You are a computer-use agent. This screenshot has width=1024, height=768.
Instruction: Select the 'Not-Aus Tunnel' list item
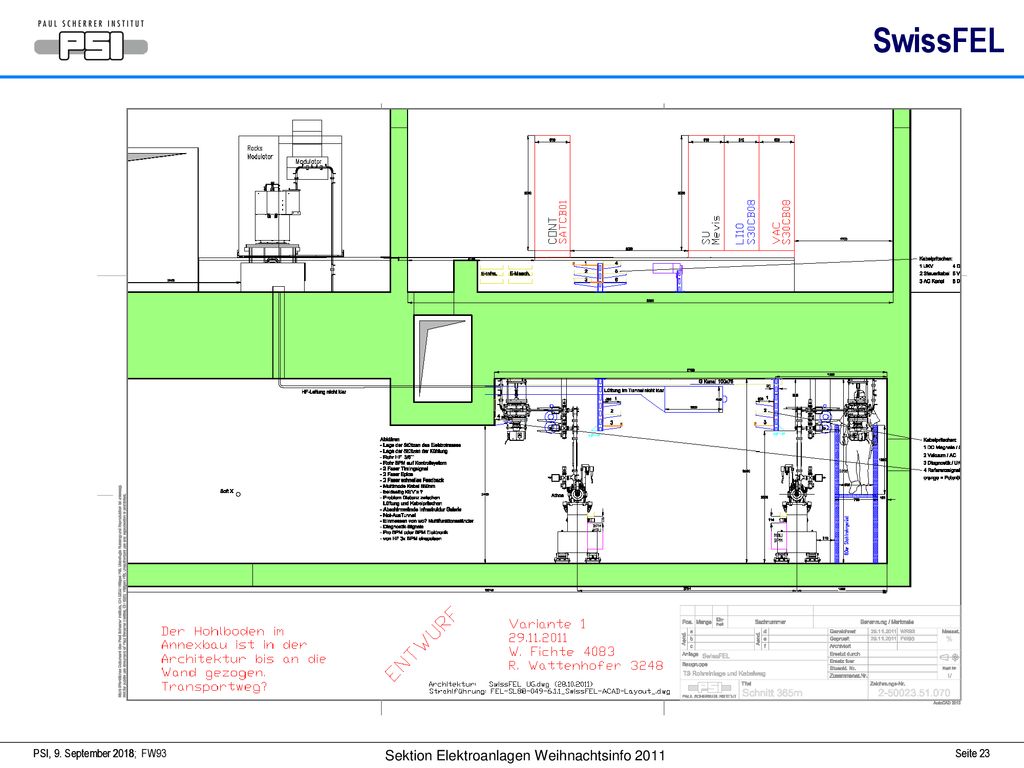399,515
